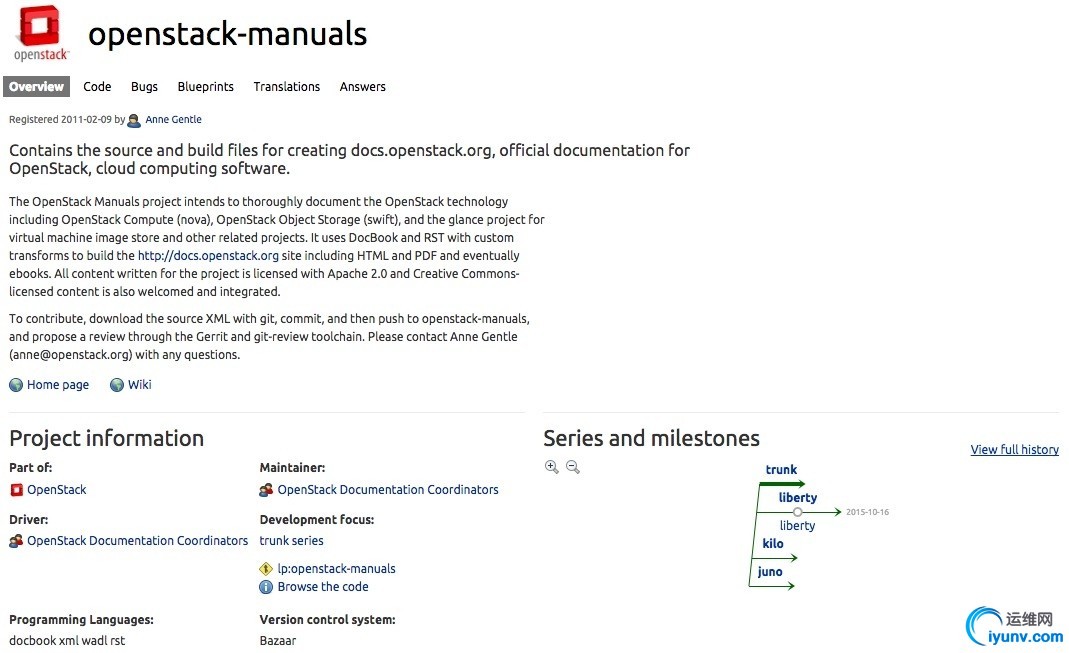Open the Translations tab
Screen dimensions: 1069x653
click(286, 87)
